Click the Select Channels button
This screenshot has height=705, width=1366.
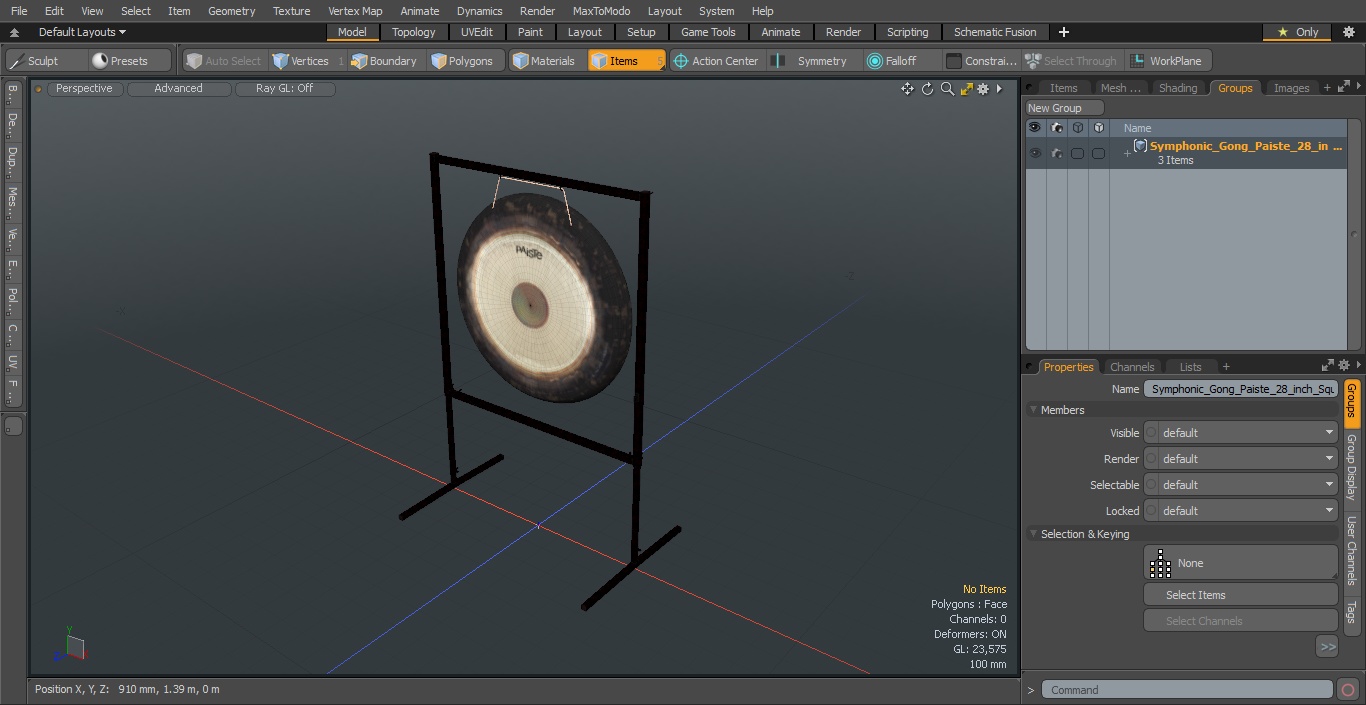pos(1241,621)
